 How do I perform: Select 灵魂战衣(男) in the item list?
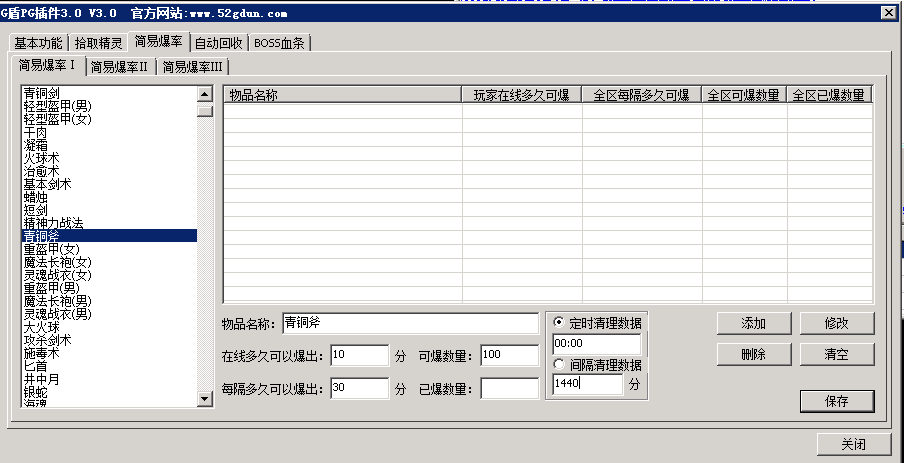click(109, 314)
